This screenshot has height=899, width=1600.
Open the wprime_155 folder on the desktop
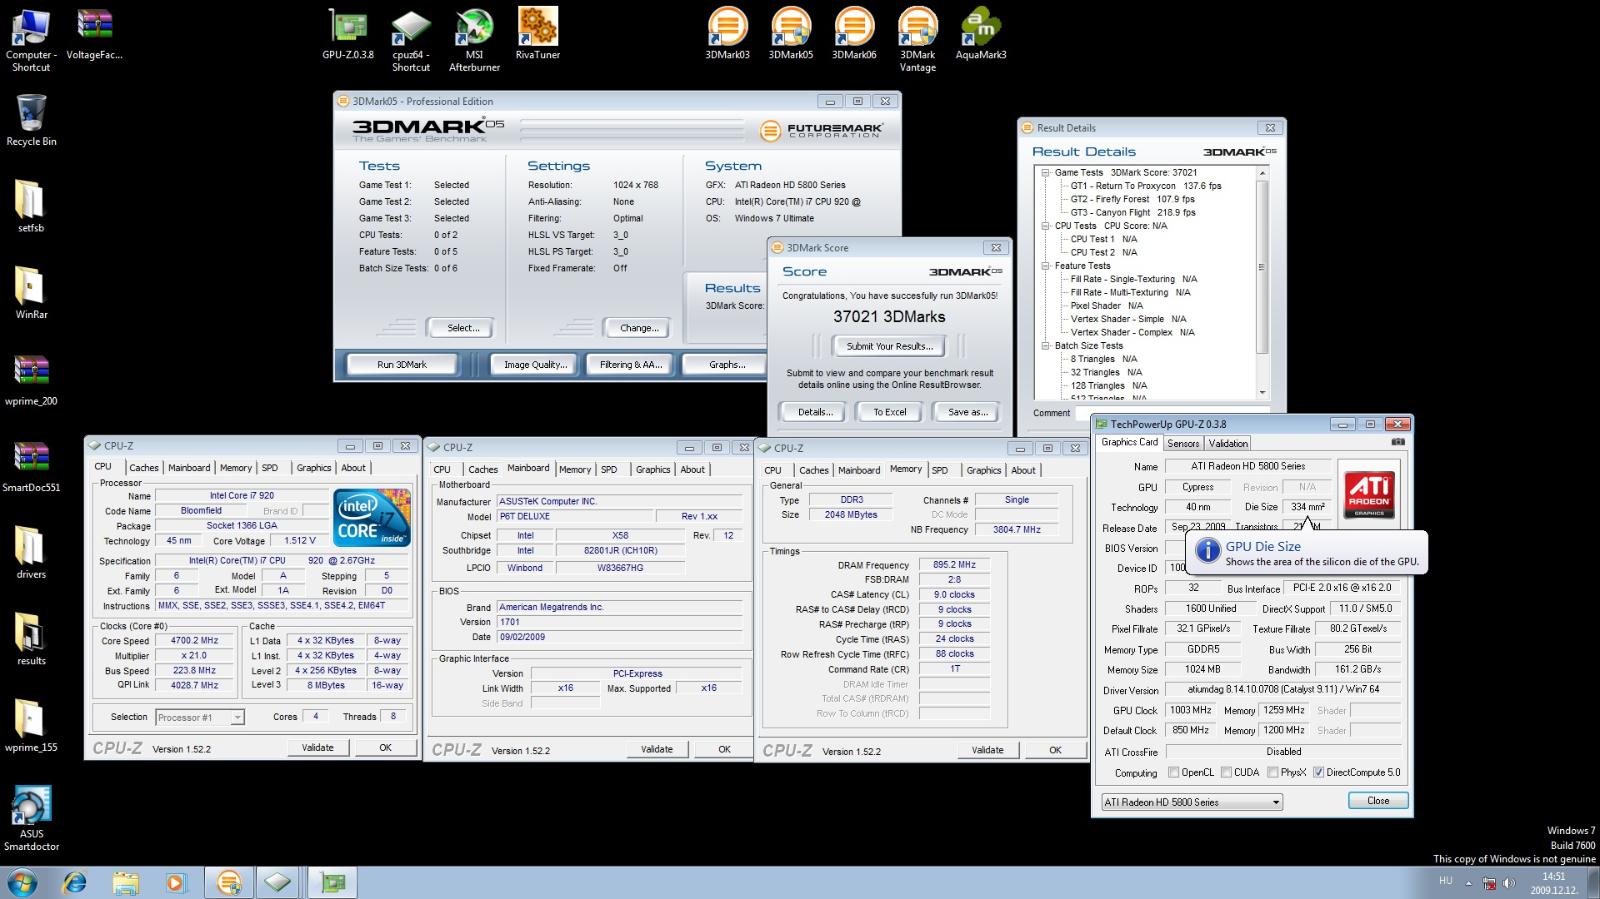(31, 727)
